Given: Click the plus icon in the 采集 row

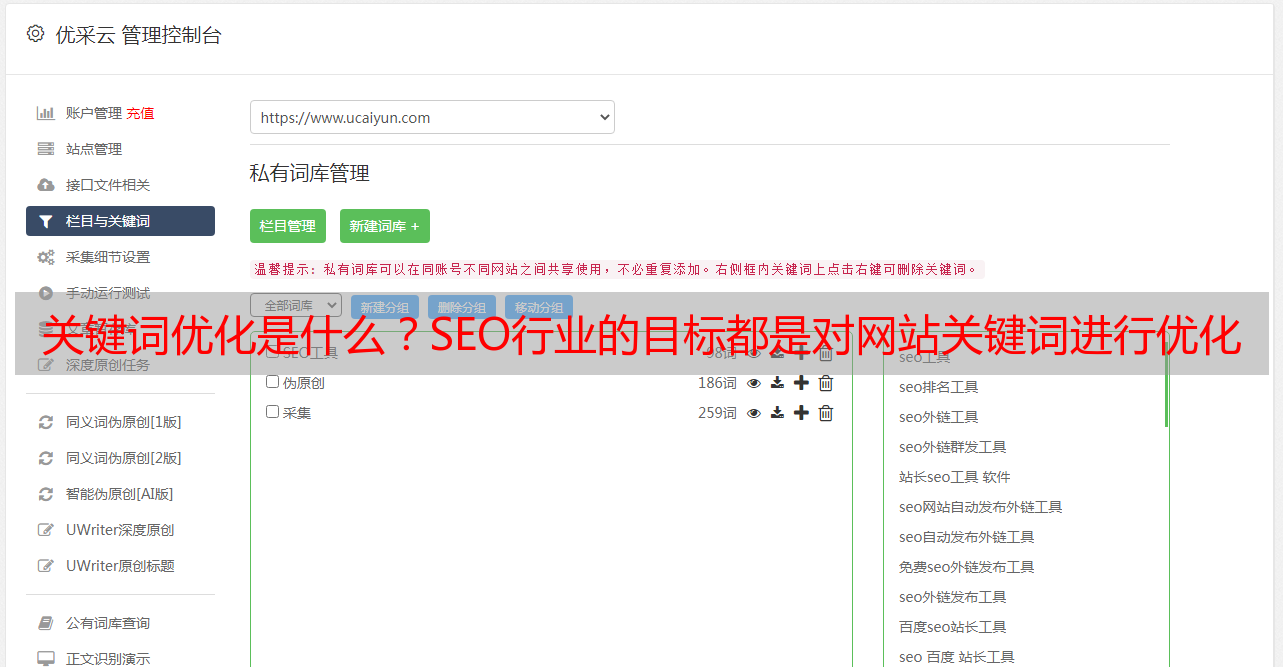Looking at the screenshot, I should pos(801,413).
